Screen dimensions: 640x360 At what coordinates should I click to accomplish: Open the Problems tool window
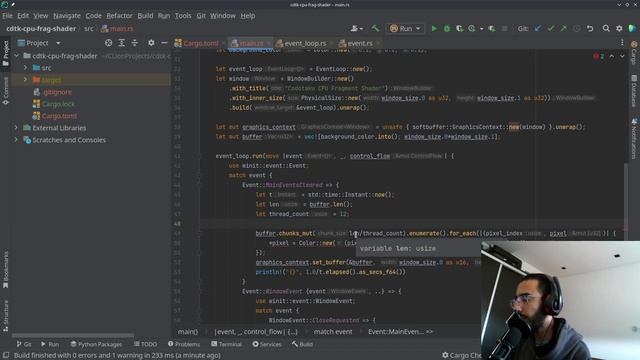[184, 344]
